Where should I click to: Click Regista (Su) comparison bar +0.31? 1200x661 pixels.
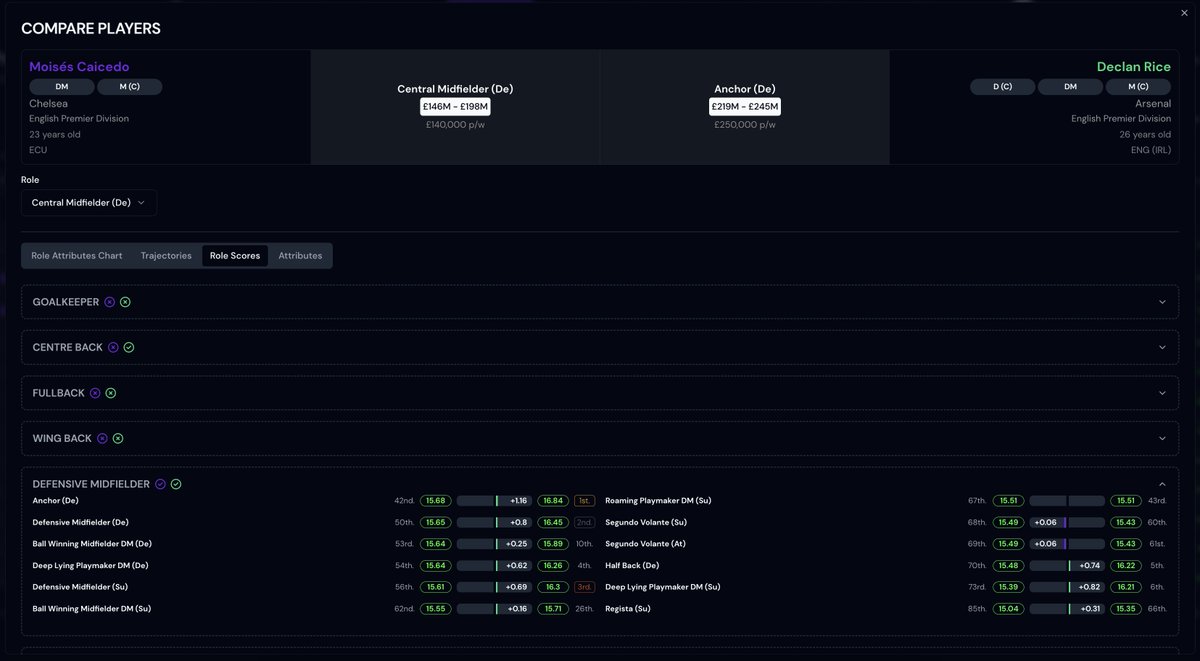click(x=1068, y=608)
